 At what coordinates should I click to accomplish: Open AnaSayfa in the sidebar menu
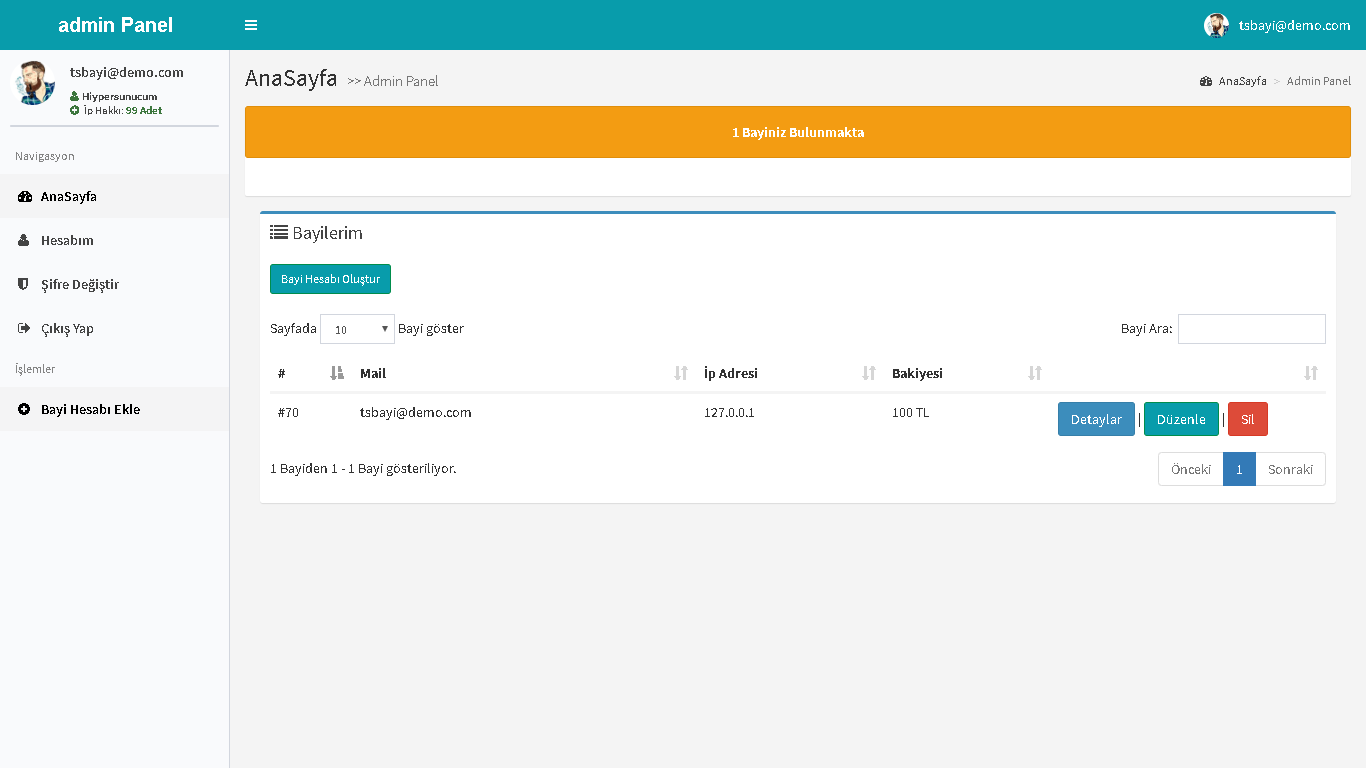click(114, 197)
